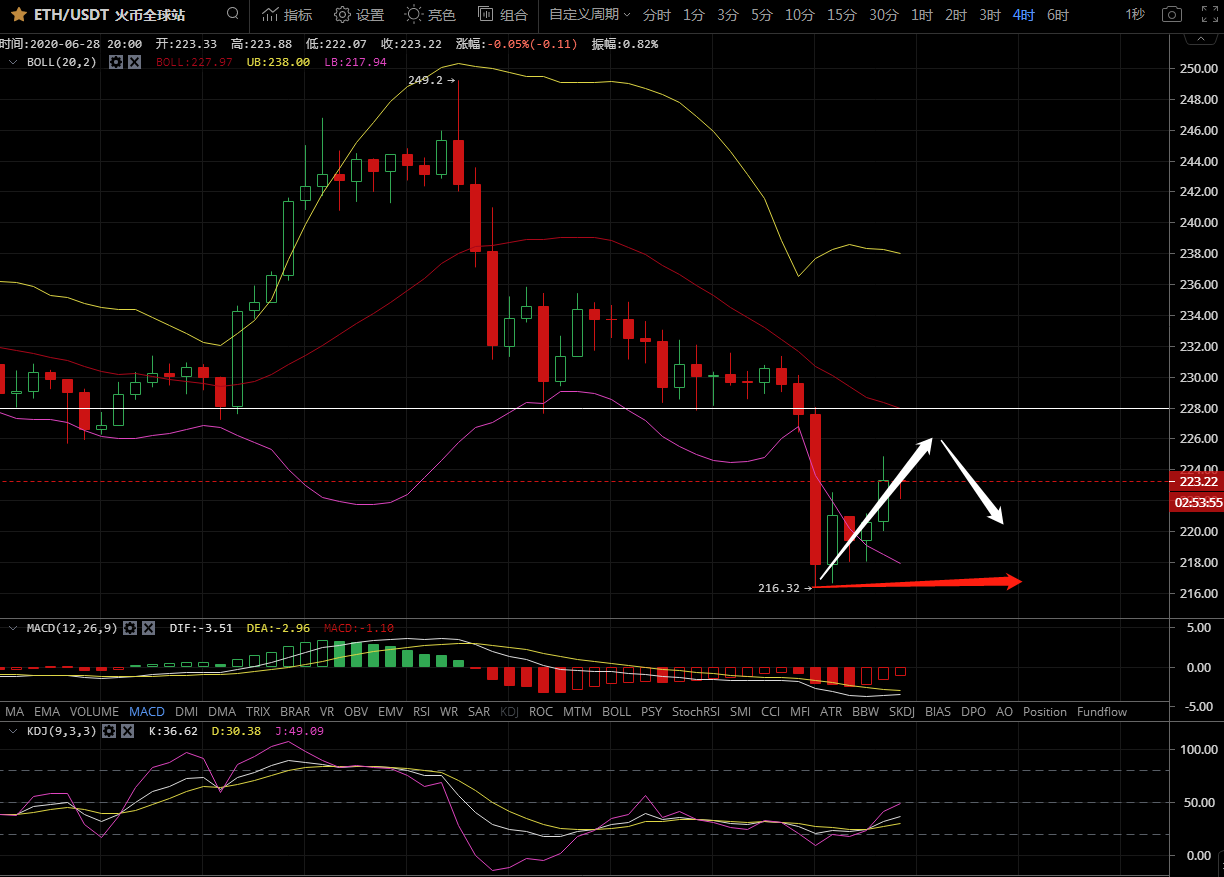Collapse the MACD panel chevron
Viewport: 1224px width, 877px height.
coord(13,628)
